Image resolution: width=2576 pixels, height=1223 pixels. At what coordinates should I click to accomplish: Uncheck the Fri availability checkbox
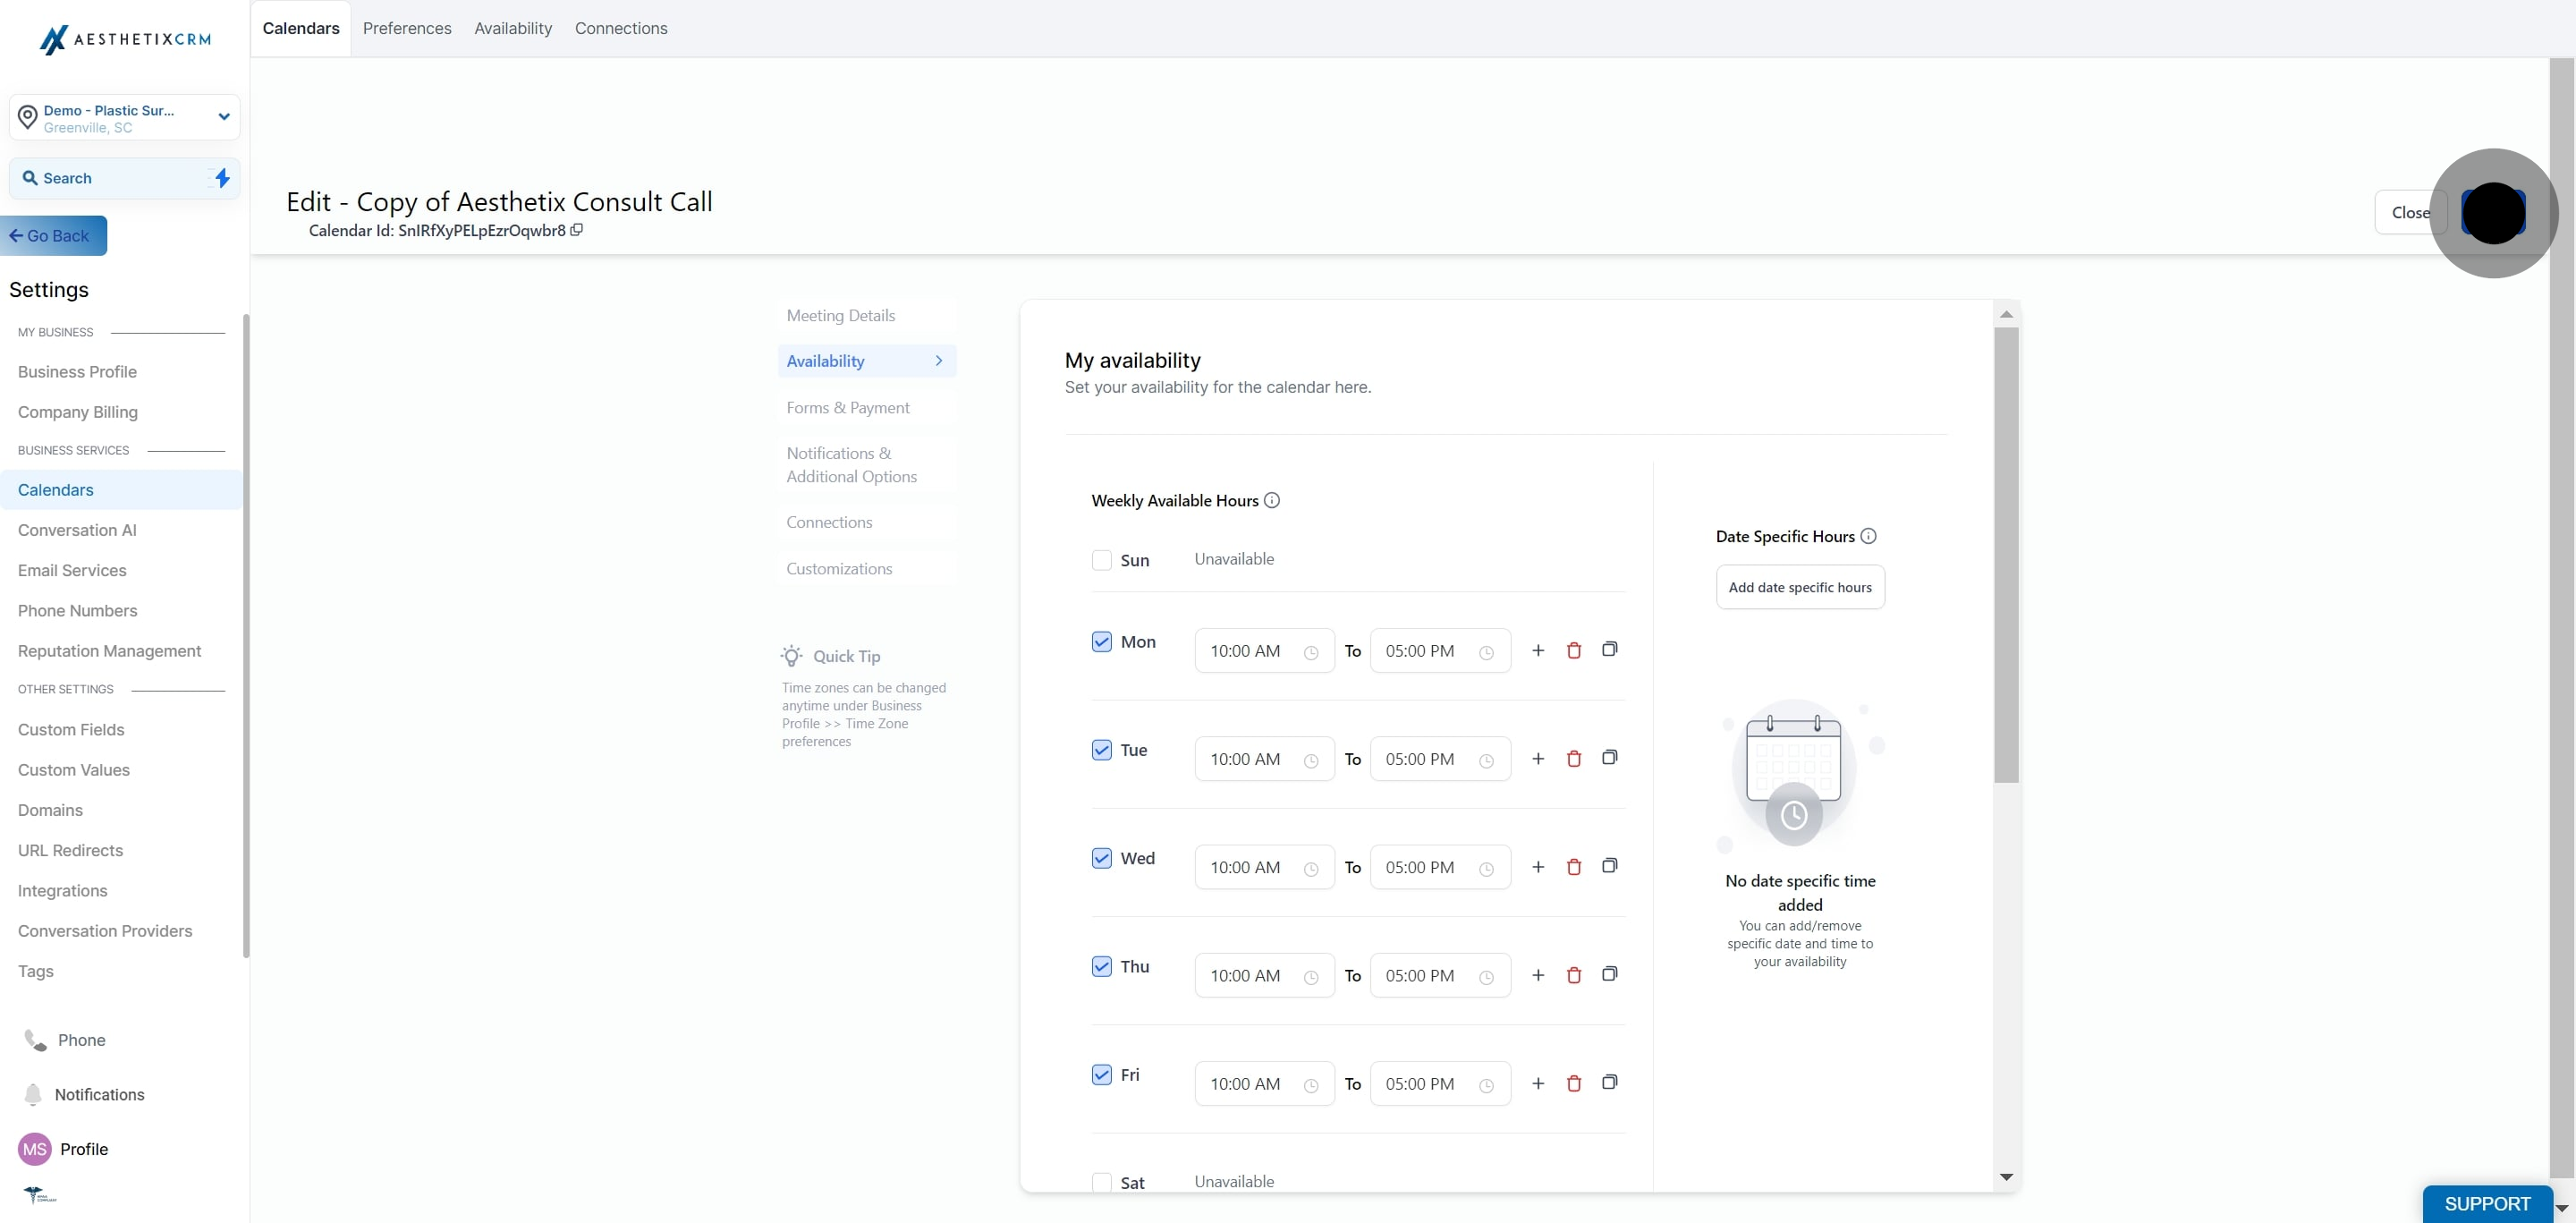pos(1101,1075)
